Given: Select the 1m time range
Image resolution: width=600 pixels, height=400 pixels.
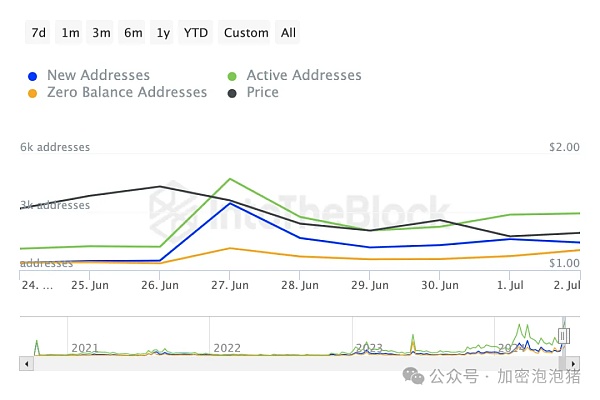Looking at the screenshot, I should [70, 33].
